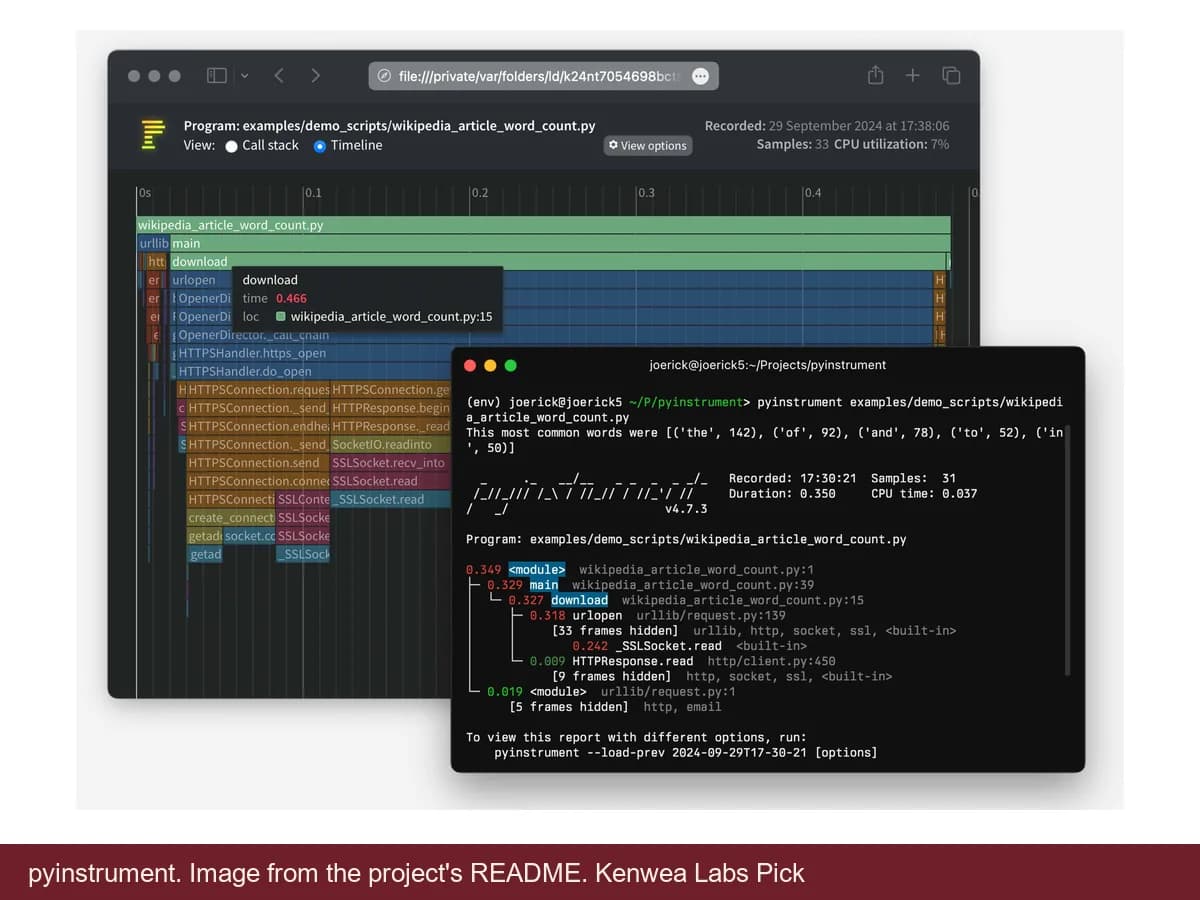Go forward with the browser forward arrow
The image size is (1200, 900).
[316, 76]
